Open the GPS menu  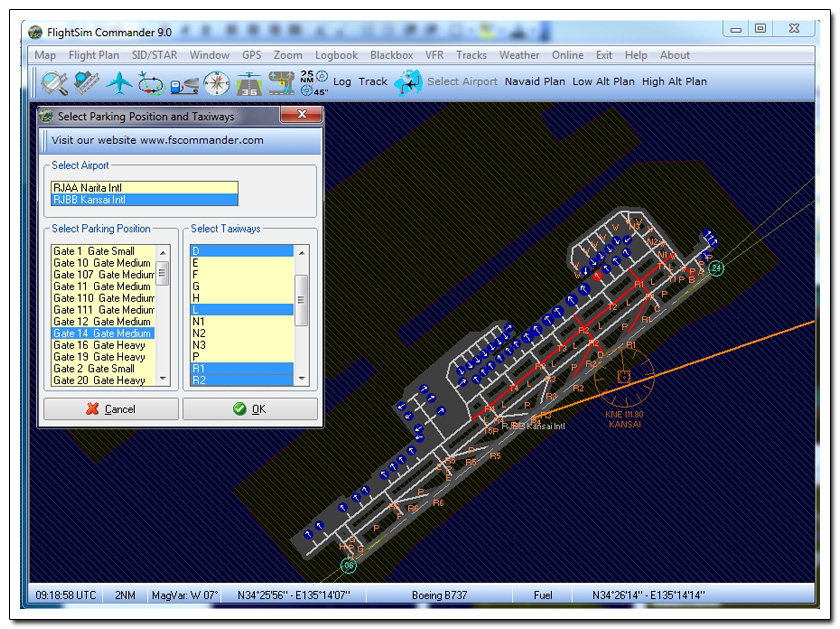(x=251, y=55)
